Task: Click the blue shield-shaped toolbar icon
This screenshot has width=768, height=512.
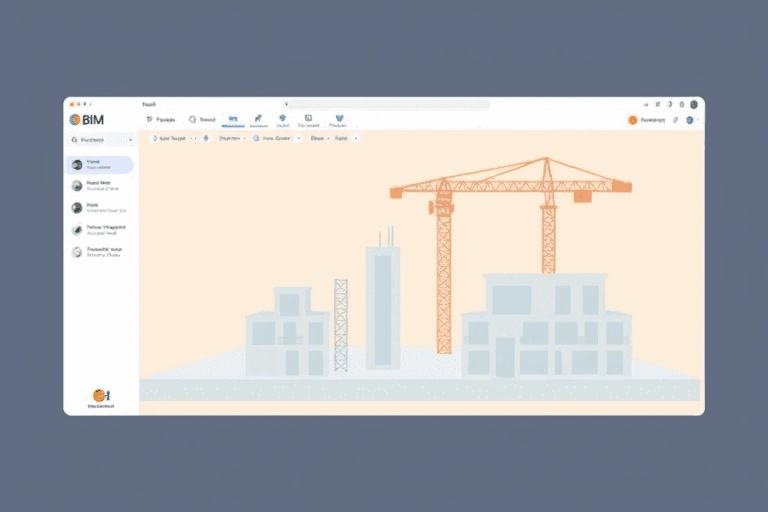Action: point(283,120)
